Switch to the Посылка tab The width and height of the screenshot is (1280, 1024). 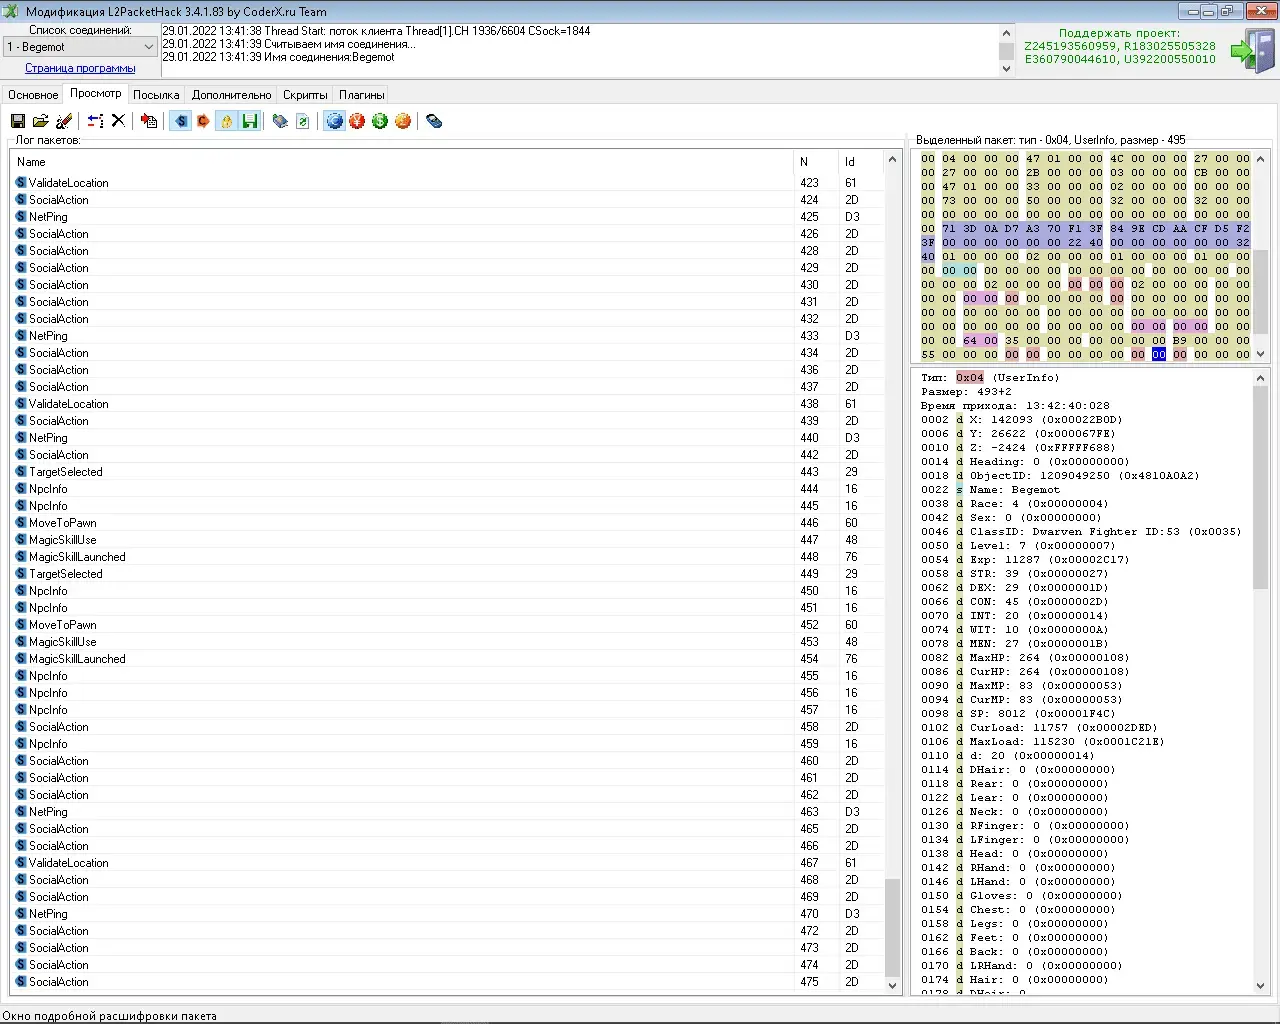(x=156, y=95)
